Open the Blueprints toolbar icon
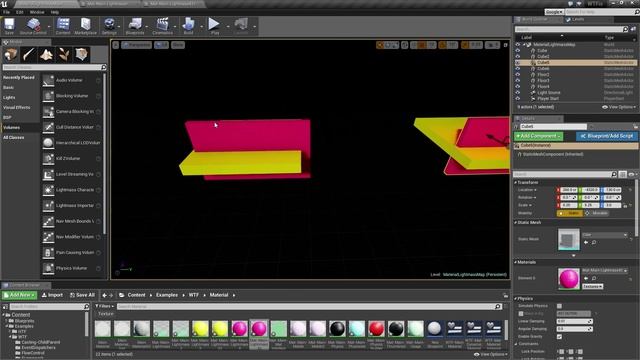Screen dimensions: 640x360 pyautogui.click(x=135, y=26)
